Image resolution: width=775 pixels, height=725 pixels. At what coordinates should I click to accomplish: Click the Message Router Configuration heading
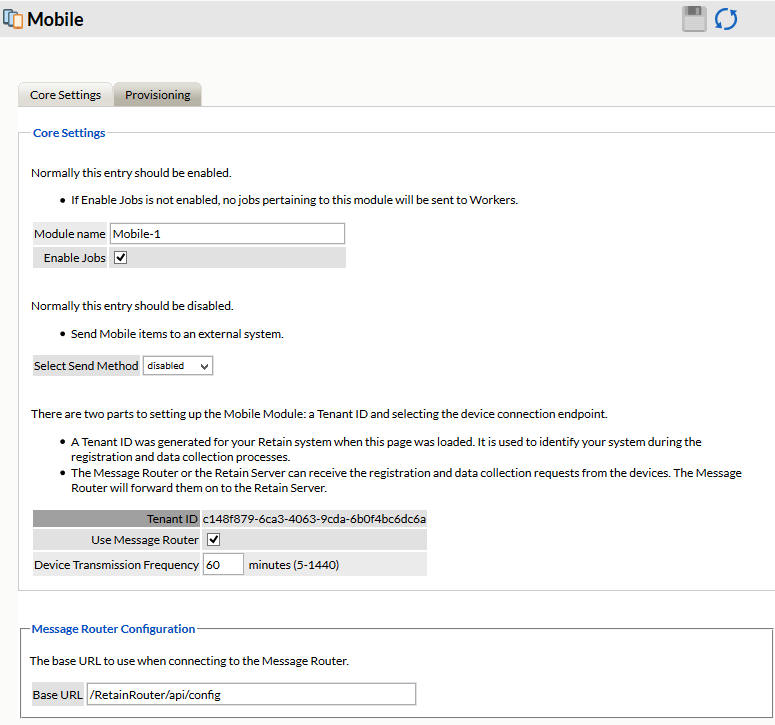(113, 629)
